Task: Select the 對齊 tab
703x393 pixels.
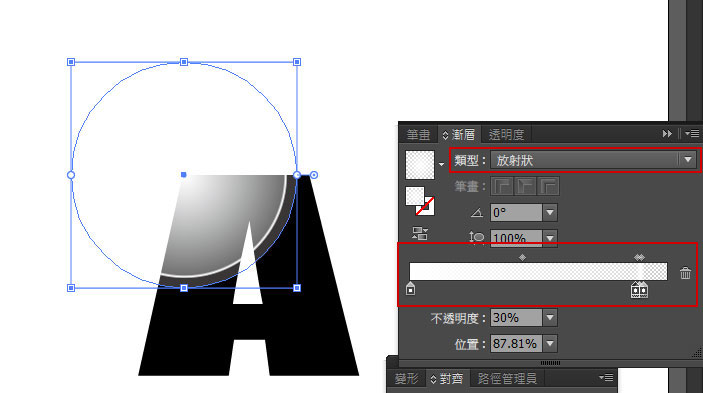Action: [x=447, y=379]
